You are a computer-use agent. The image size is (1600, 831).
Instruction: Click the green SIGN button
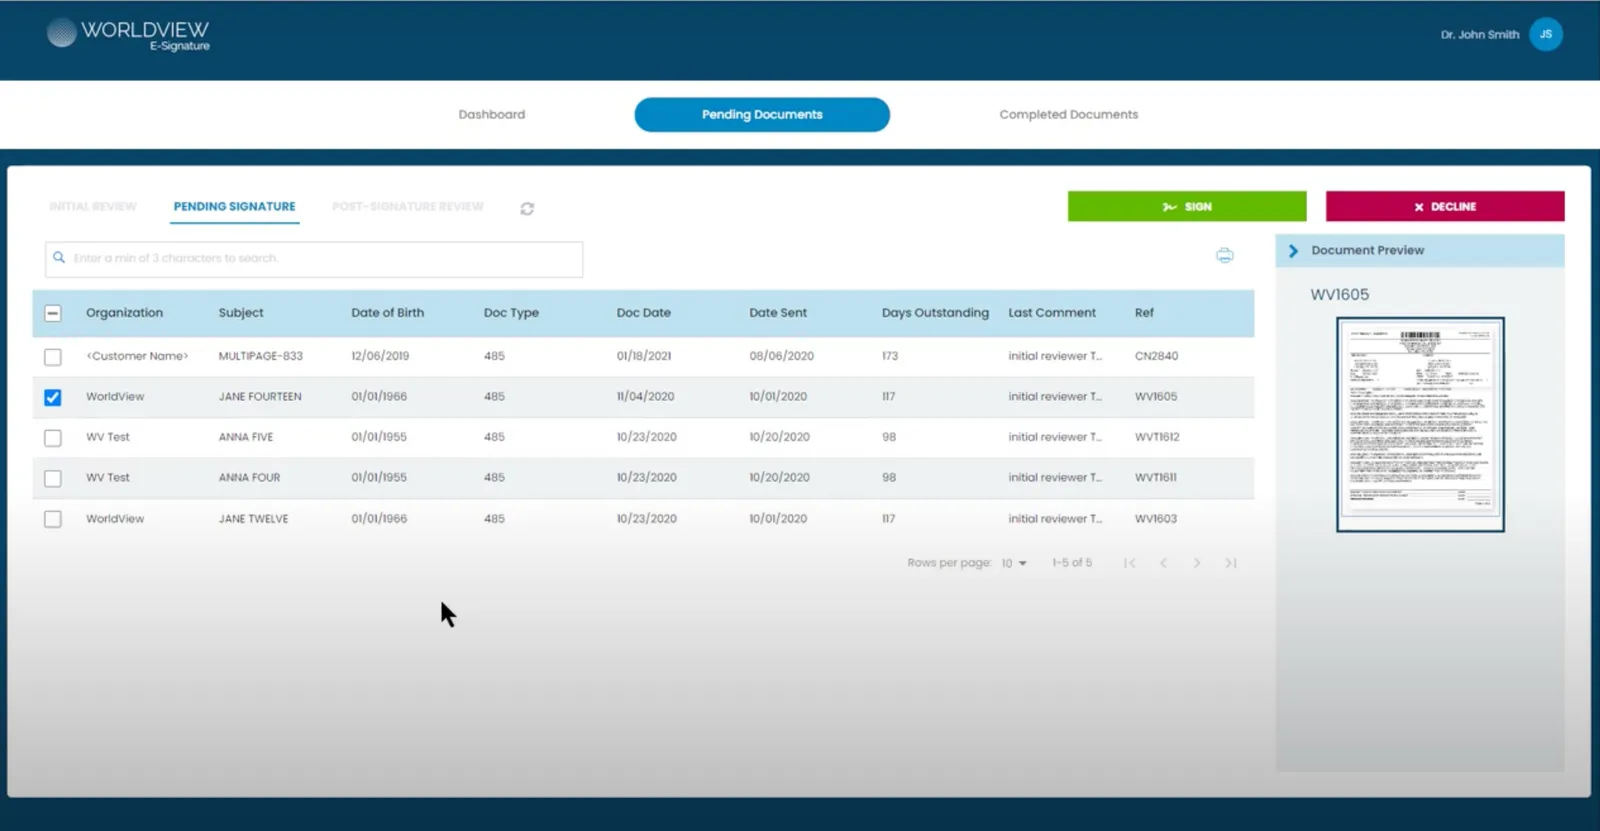point(1187,206)
